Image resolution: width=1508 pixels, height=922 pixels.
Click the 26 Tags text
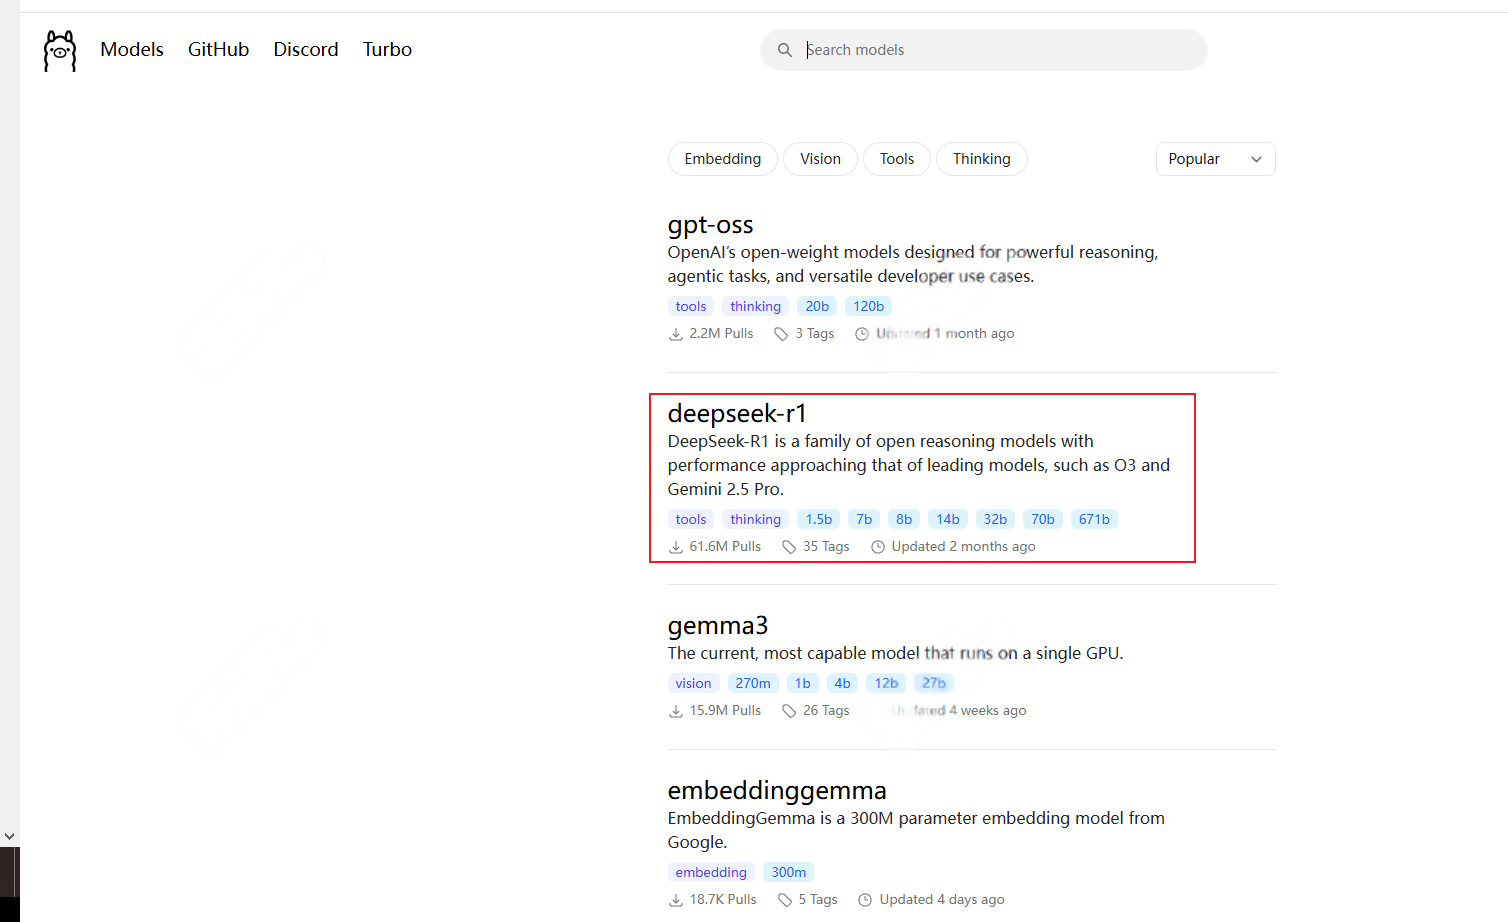pos(826,711)
